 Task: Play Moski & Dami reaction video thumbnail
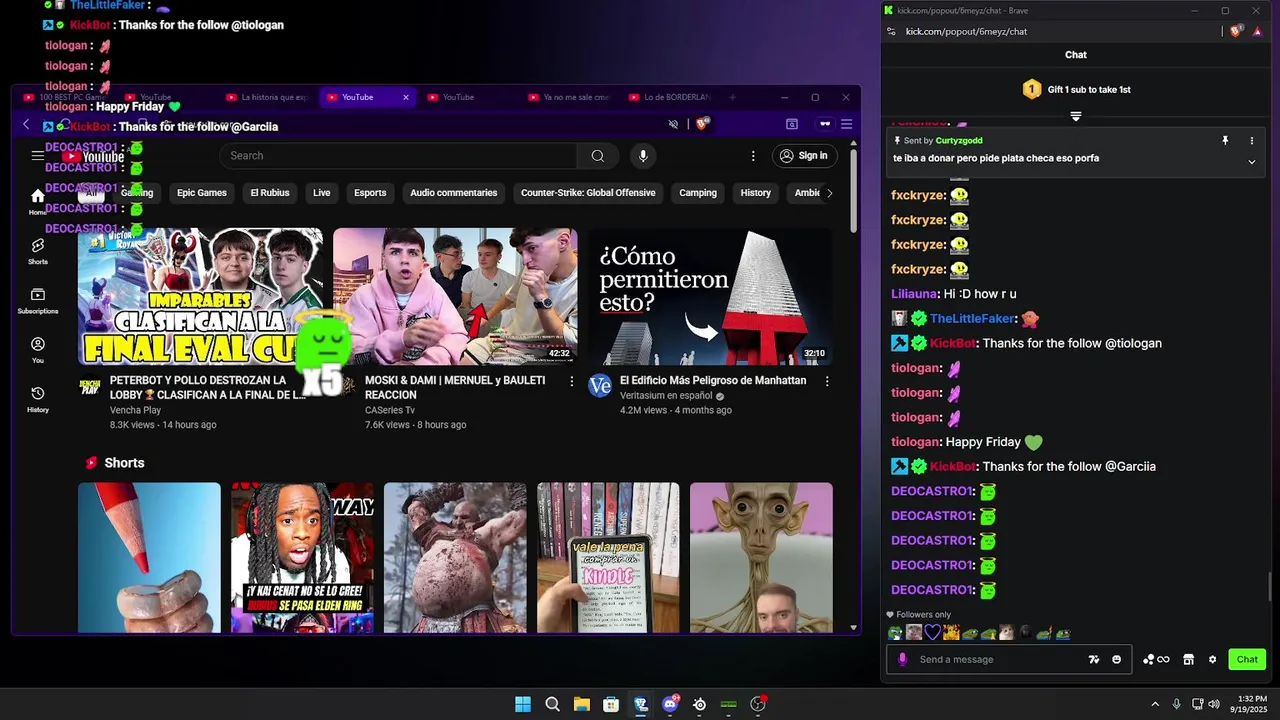pyautogui.click(x=455, y=297)
